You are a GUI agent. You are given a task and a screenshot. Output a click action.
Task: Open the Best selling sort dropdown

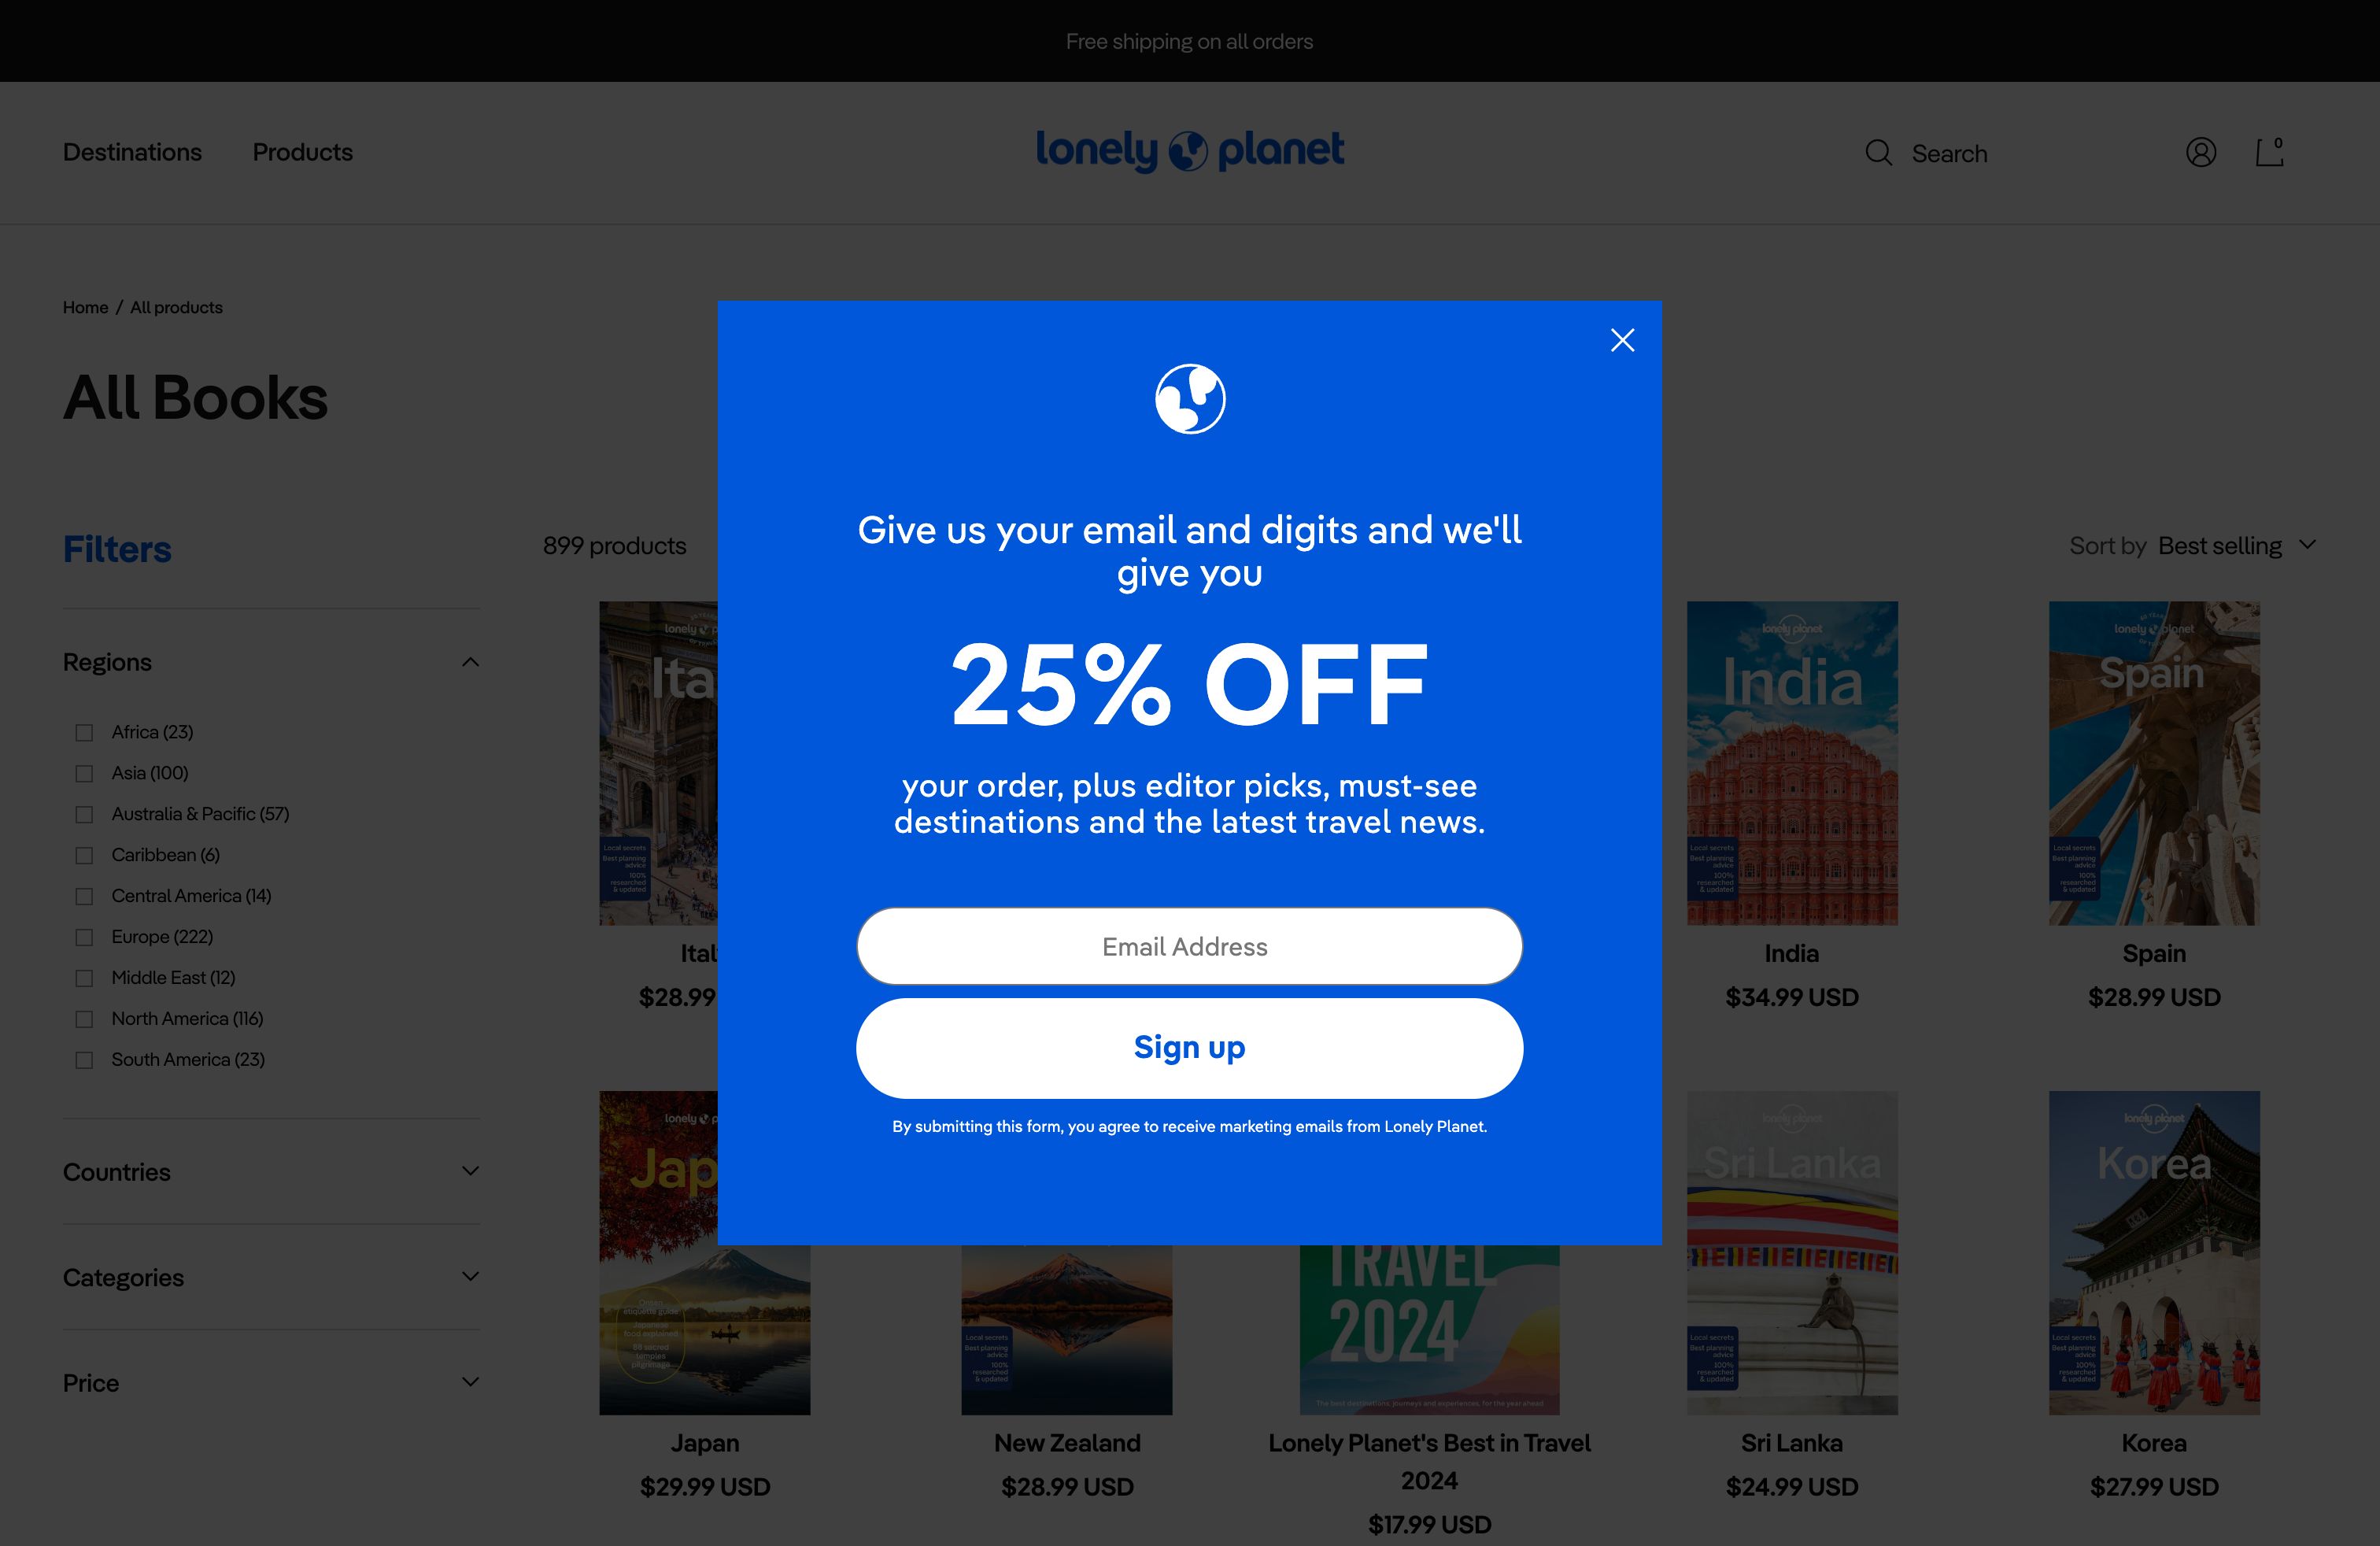point(2238,545)
